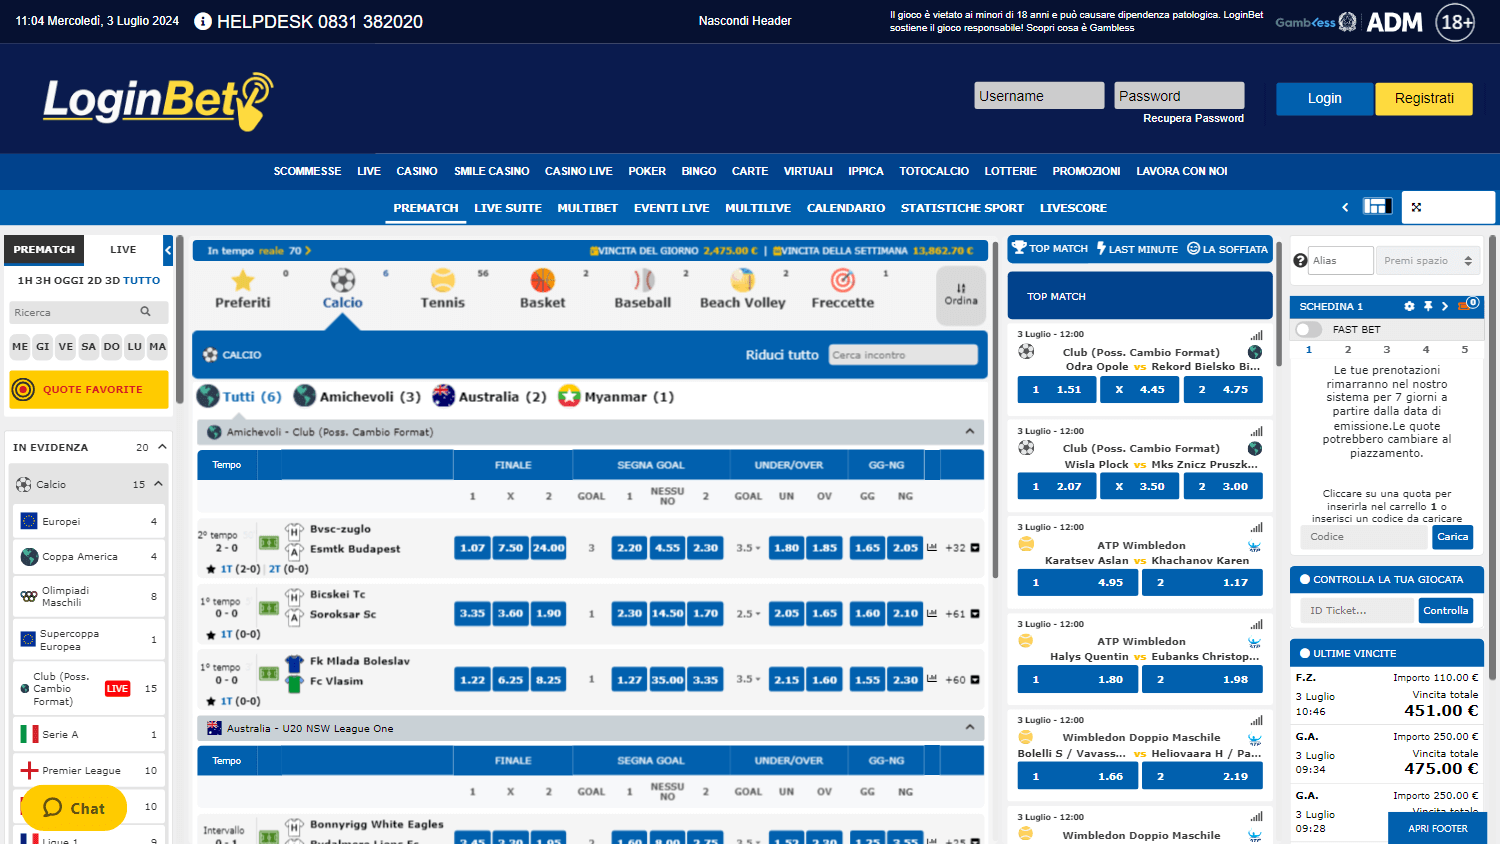Click the fullscreen expand icon
Image resolution: width=1500 pixels, height=844 pixels.
pos(1416,207)
